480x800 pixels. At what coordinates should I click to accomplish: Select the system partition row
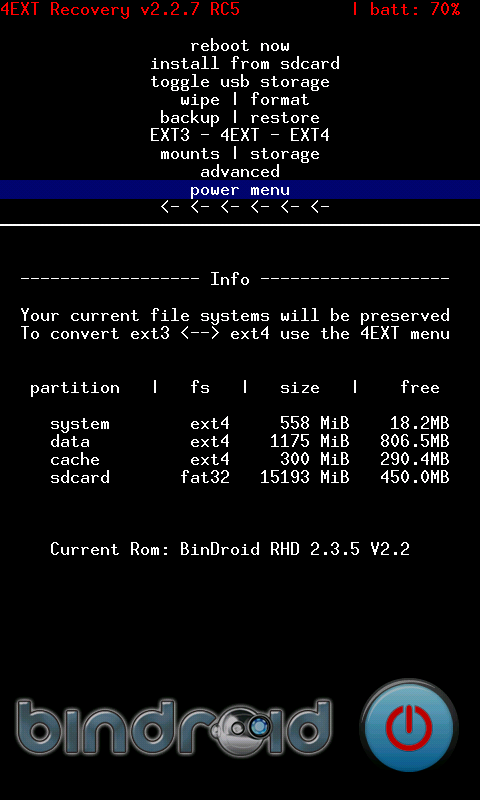coord(249,423)
